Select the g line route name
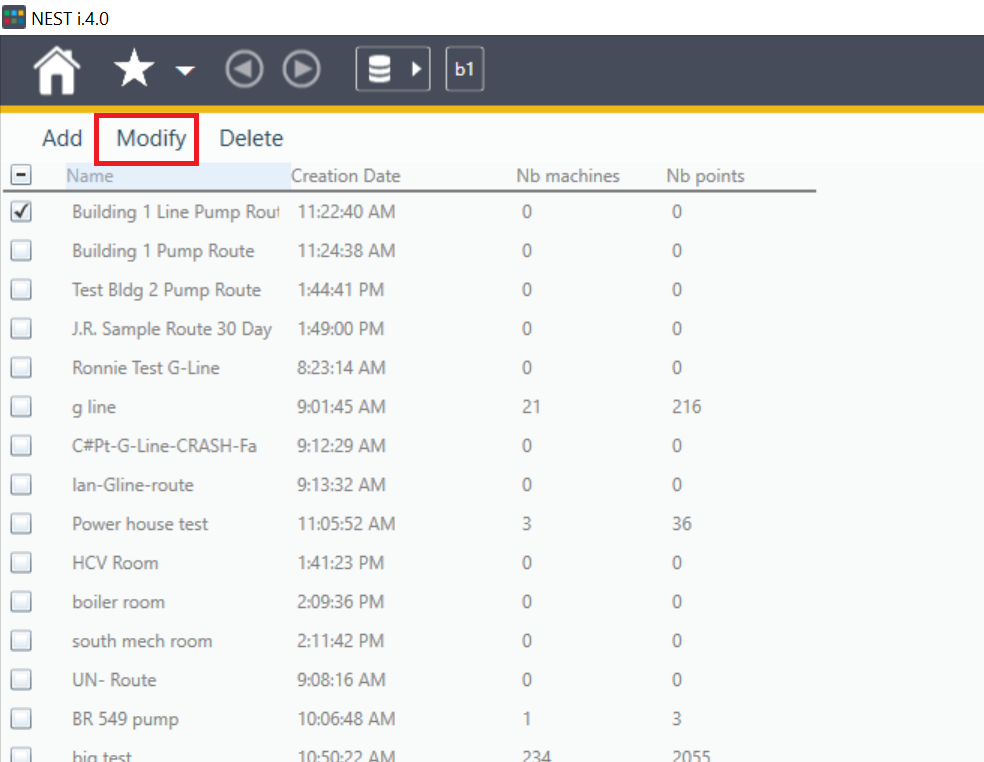Viewport: 984px width, 762px height. click(x=94, y=407)
